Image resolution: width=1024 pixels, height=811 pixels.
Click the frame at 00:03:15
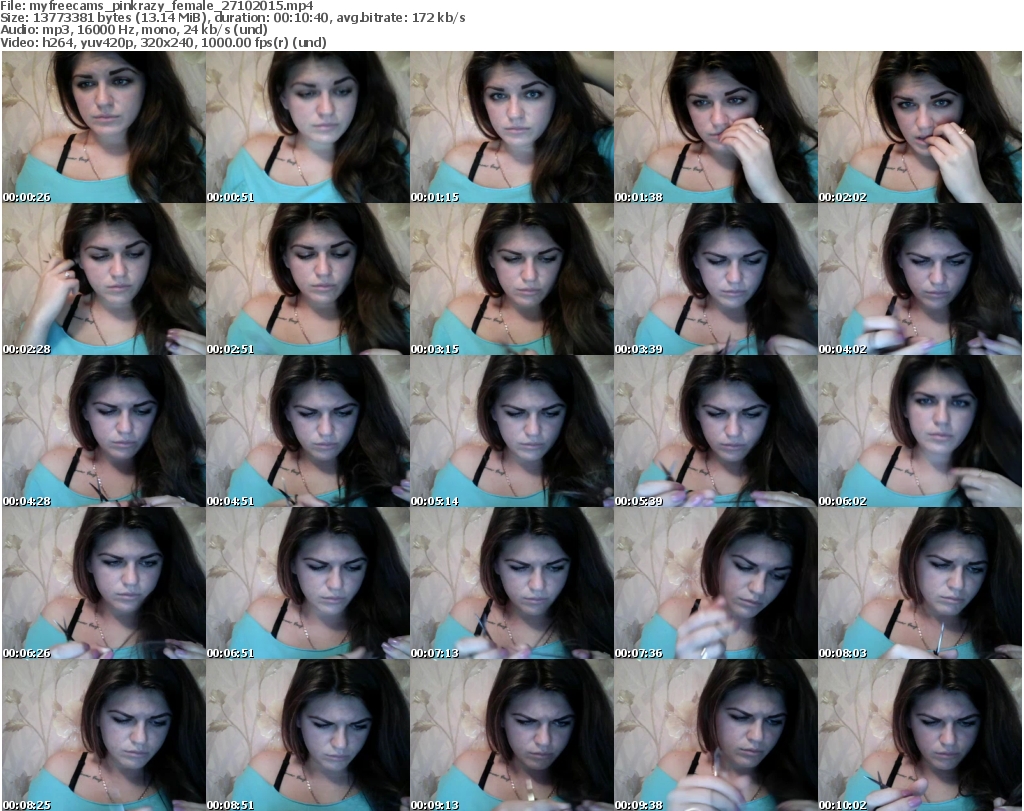click(512, 279)
